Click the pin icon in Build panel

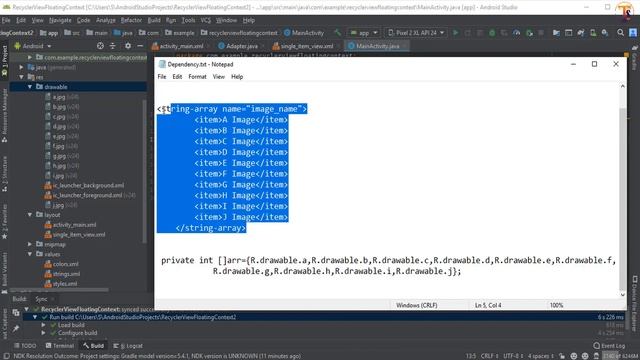(16, 328)
